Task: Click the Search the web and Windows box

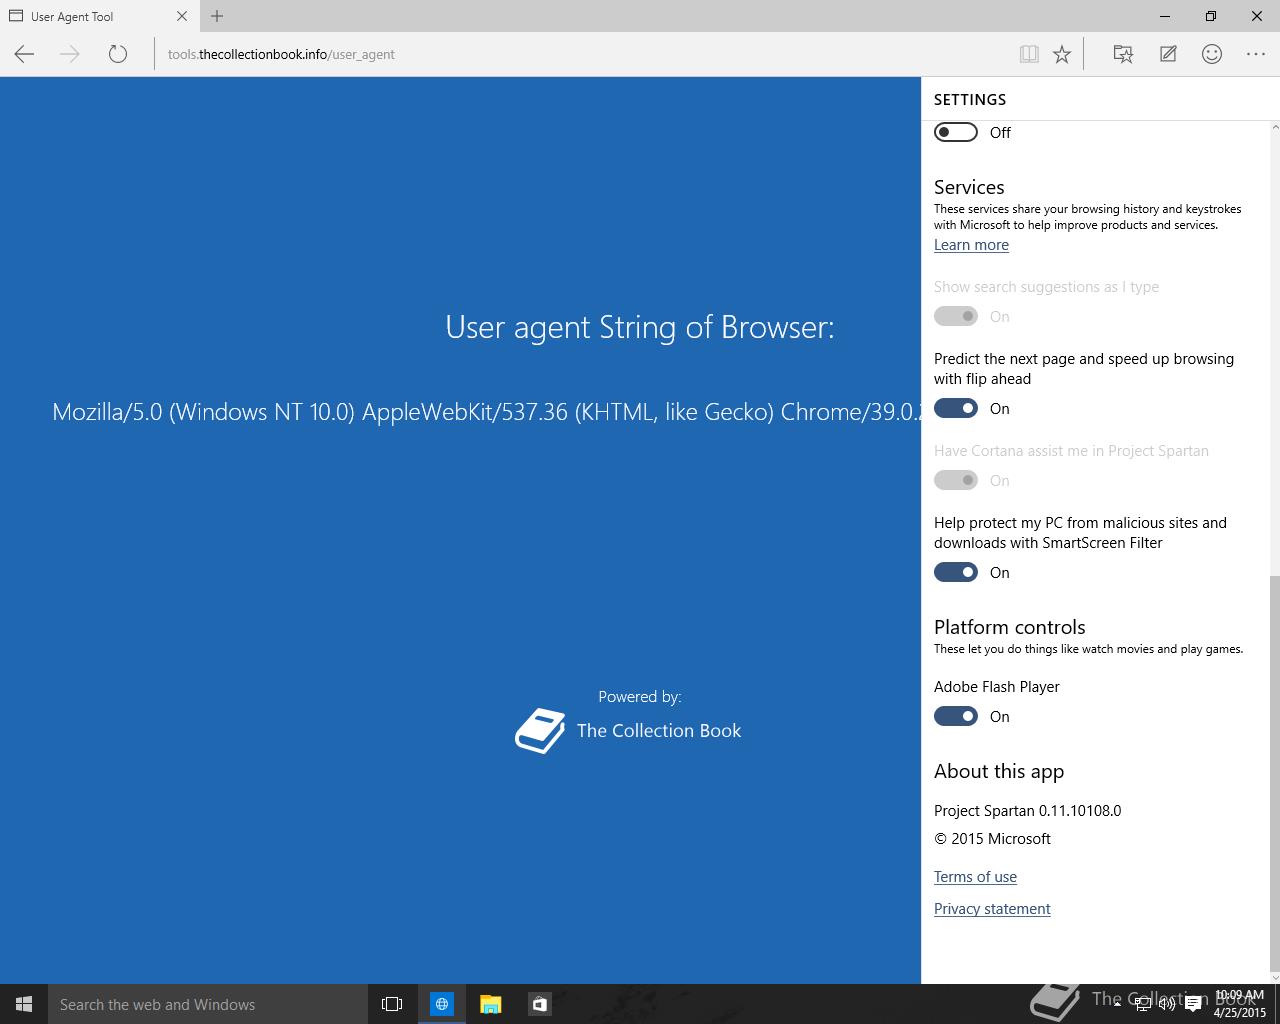Action: tap(208, 1004)
